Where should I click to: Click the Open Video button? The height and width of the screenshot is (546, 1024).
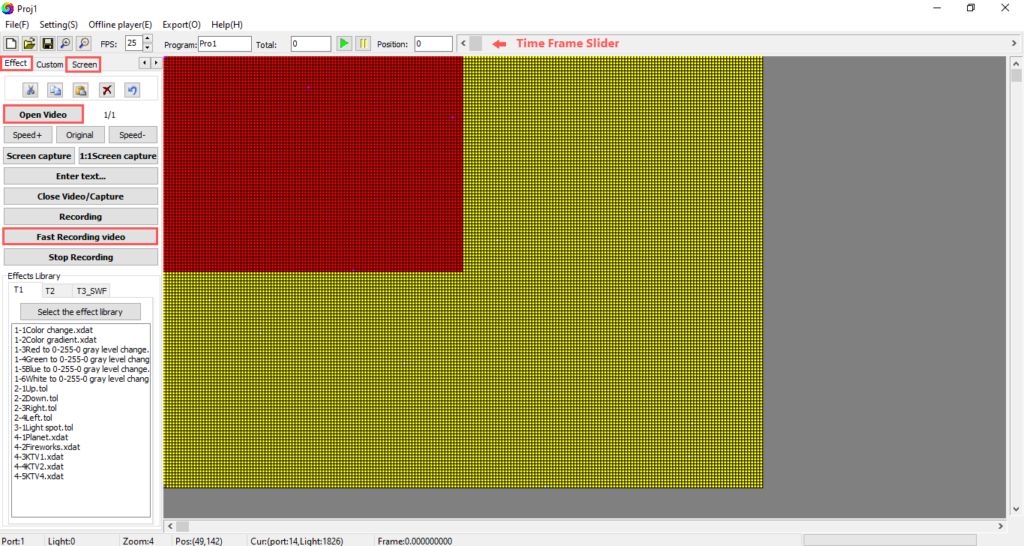pos(43,114)
